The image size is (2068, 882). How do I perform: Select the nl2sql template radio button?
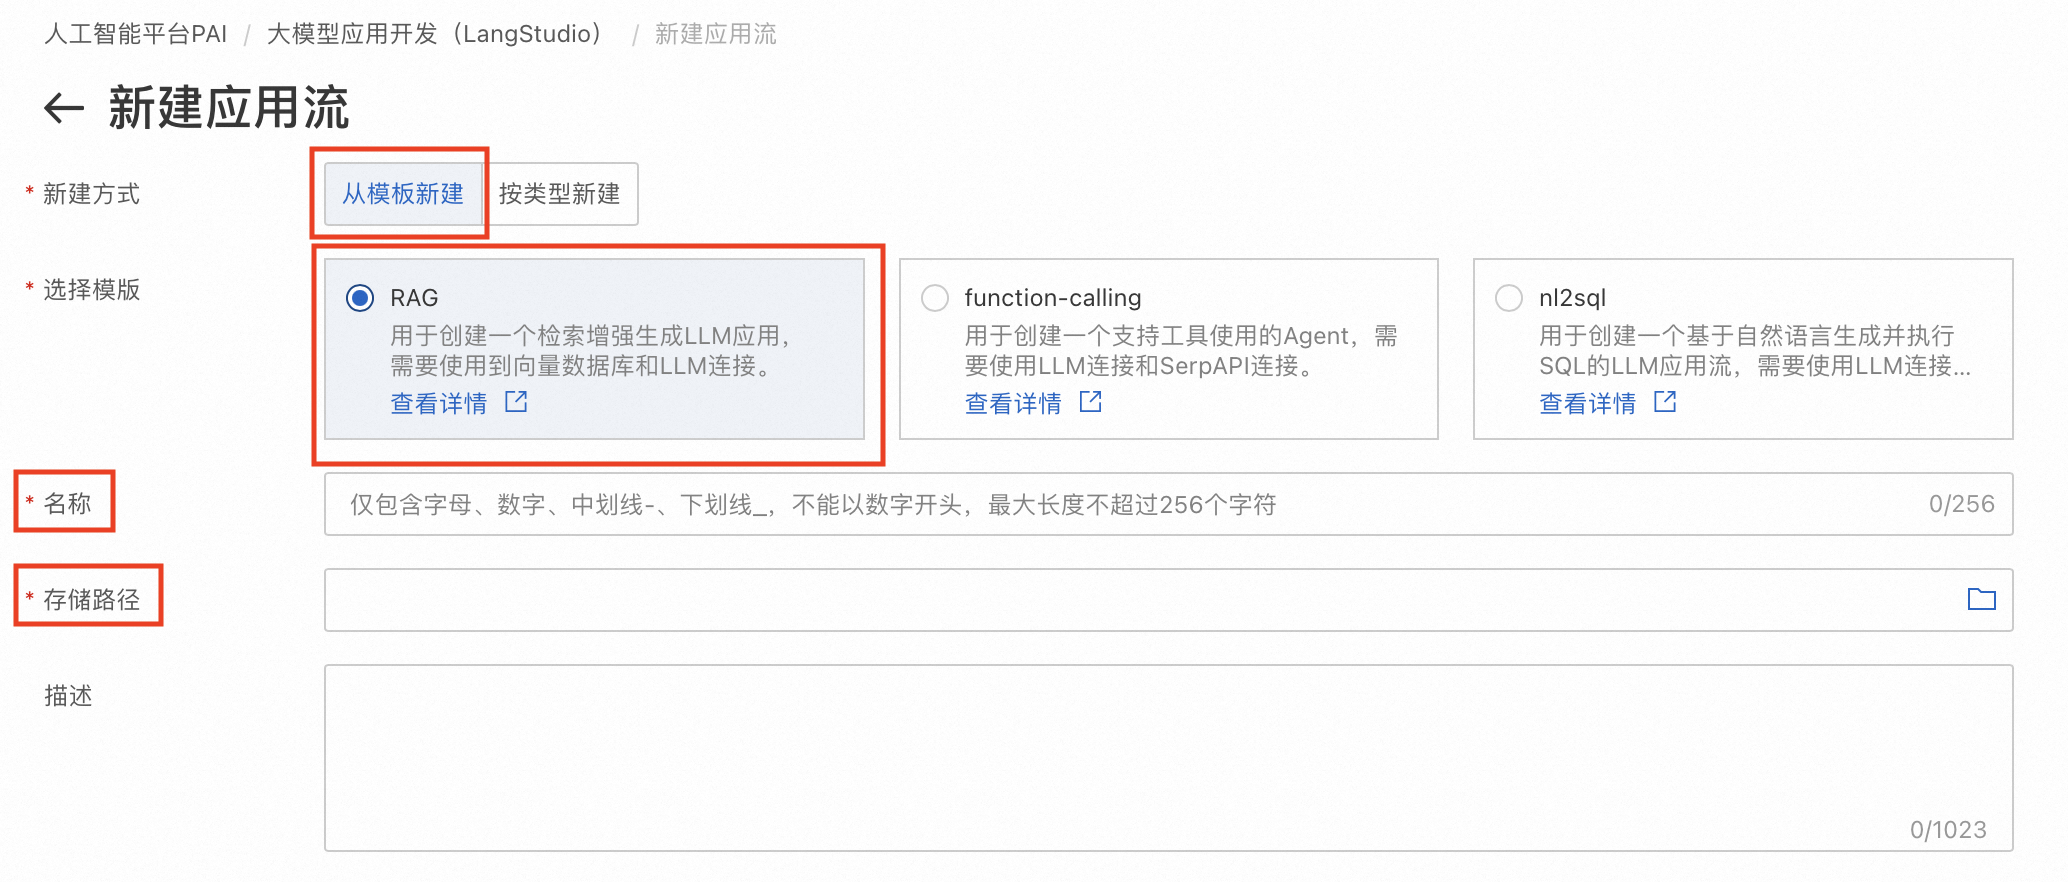pyautogui.click(x=1509, y=298)
